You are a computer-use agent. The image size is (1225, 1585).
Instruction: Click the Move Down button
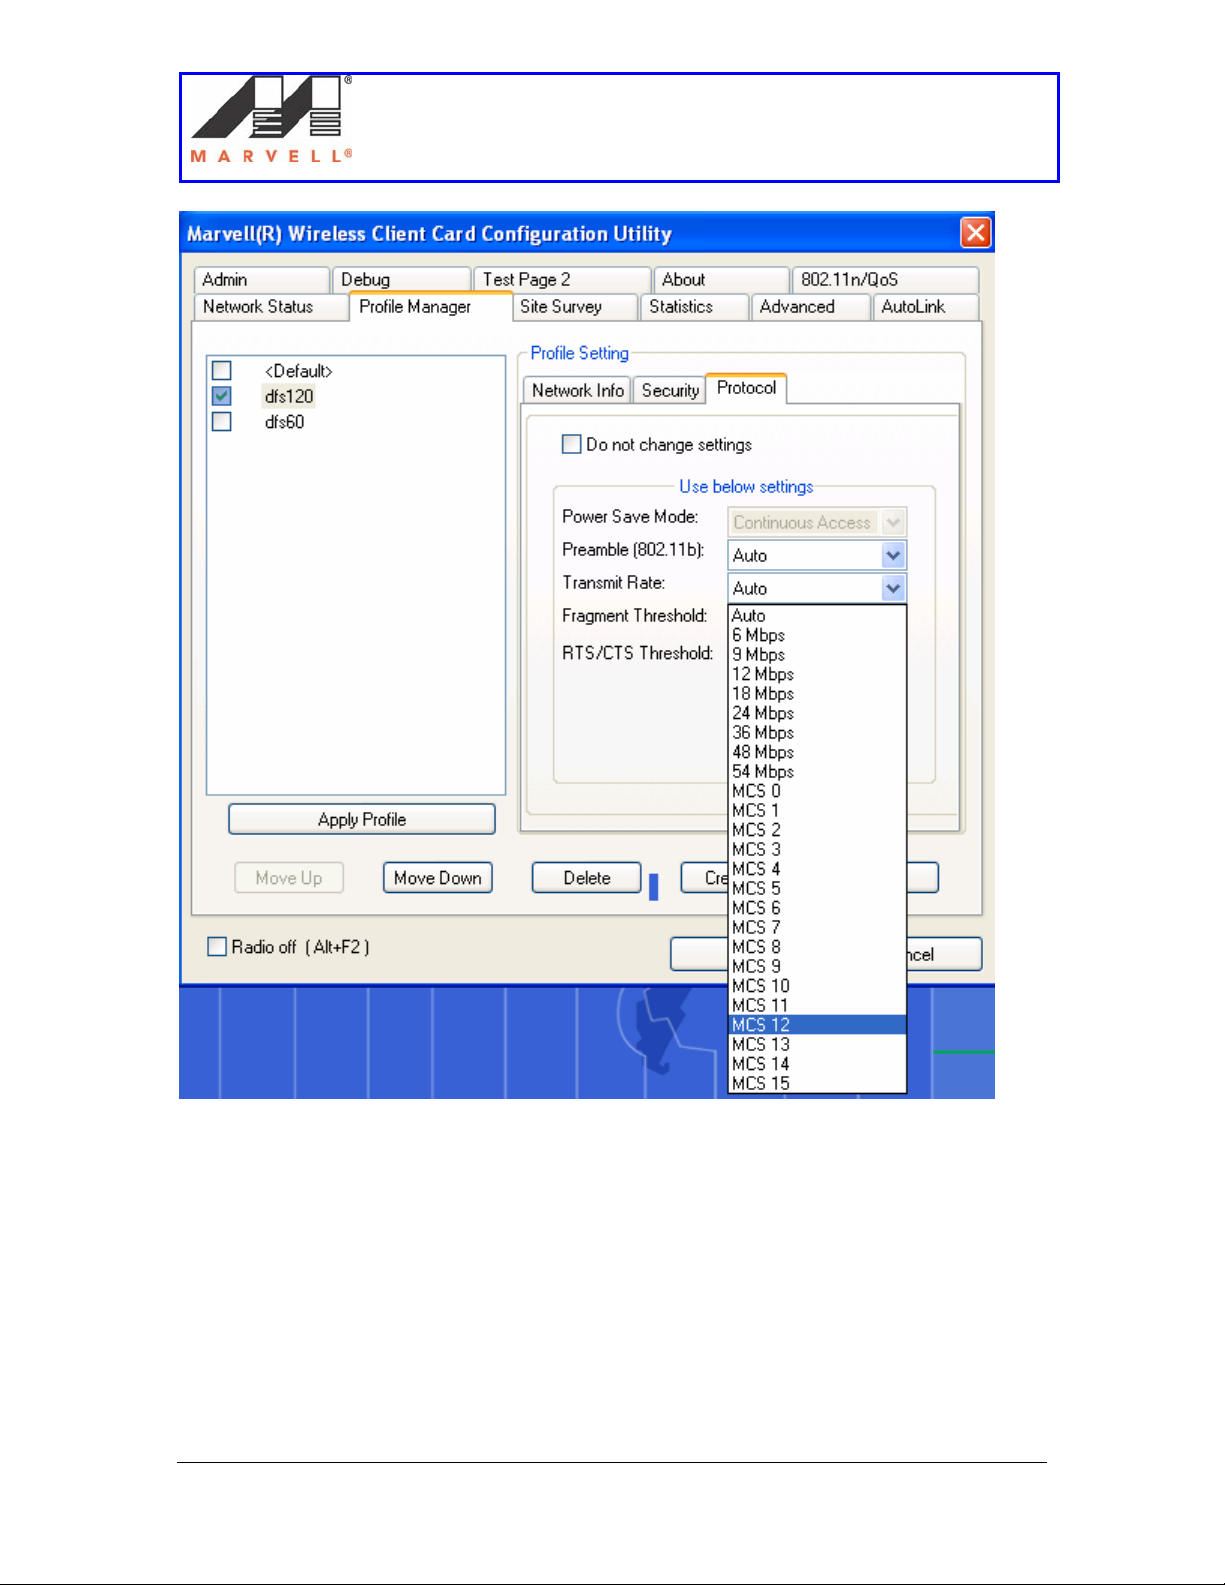[x=437, y=877]
